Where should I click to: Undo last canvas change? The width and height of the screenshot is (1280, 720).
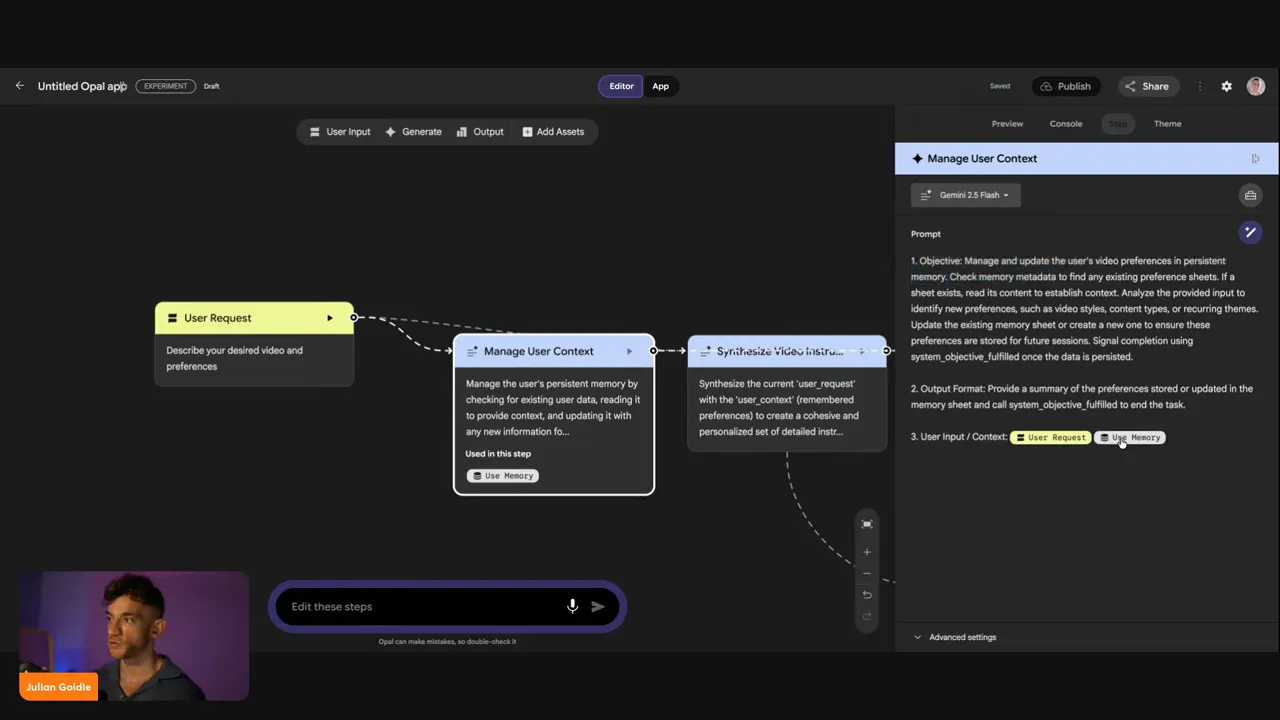point(867,595)
